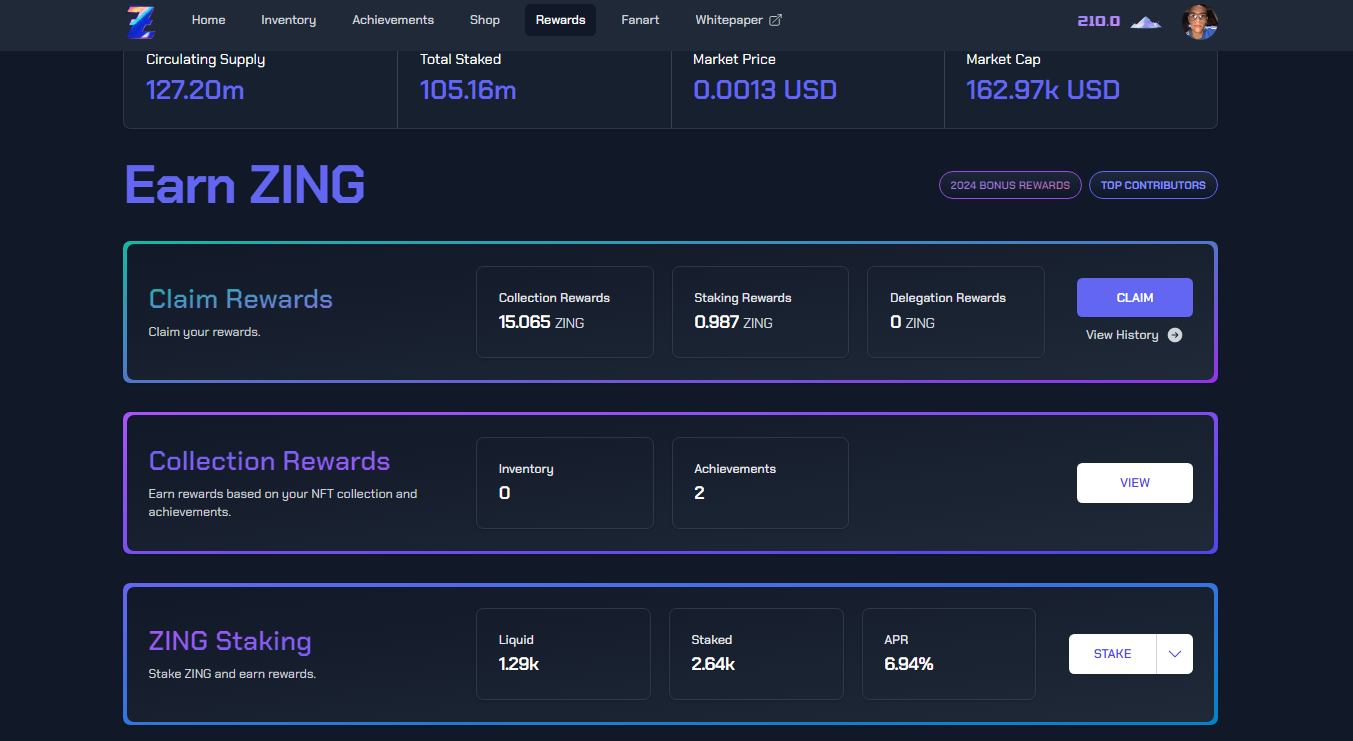Viewport: 1353px width, 741px height.
Task: Click the Achievements 2 card
Action: point(760,483)
